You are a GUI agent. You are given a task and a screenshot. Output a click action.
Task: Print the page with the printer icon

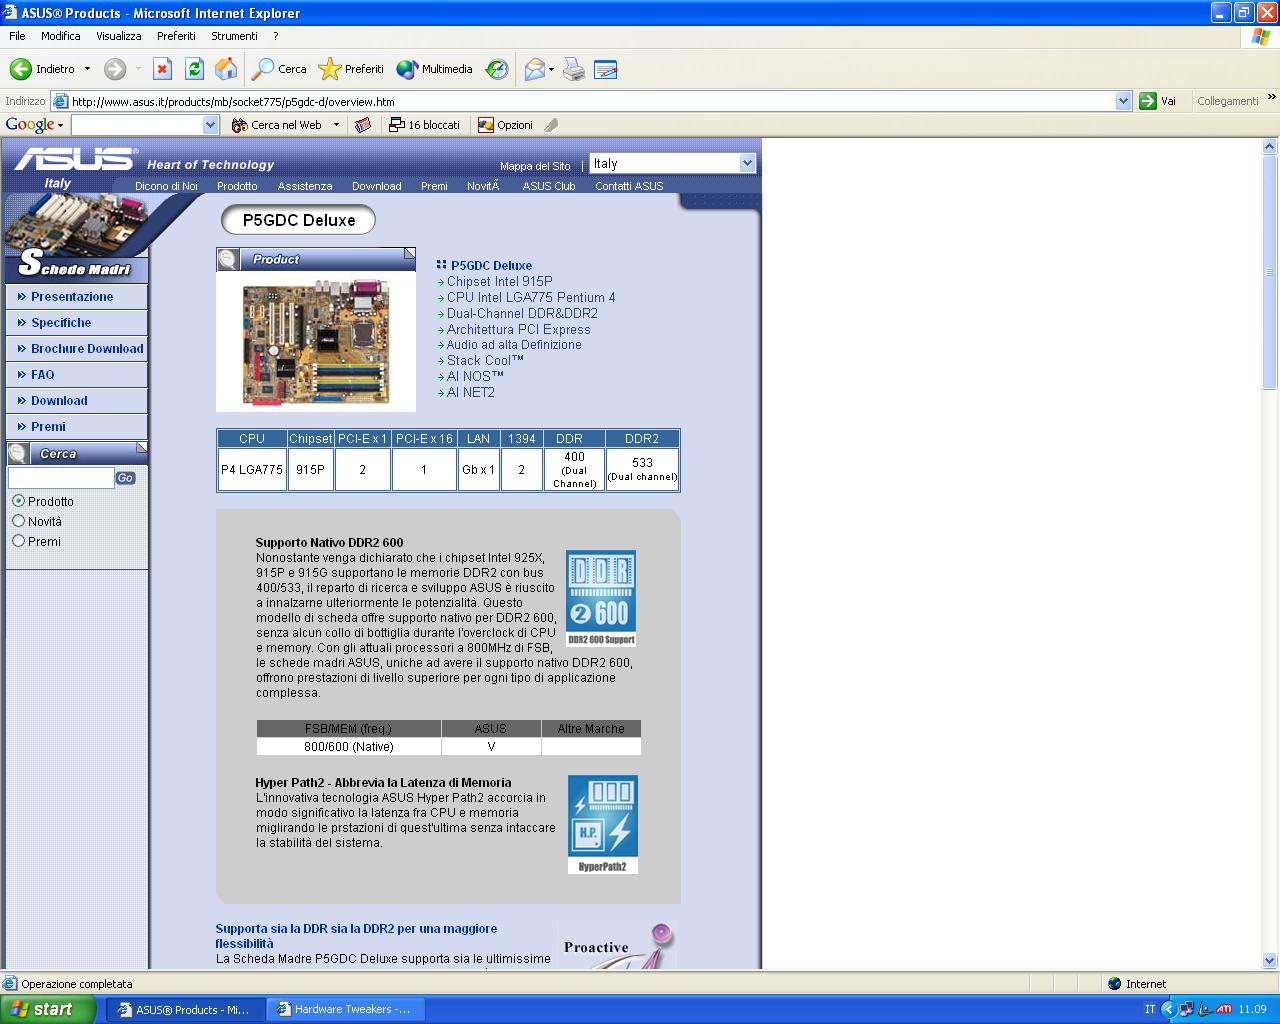point(573,69)
